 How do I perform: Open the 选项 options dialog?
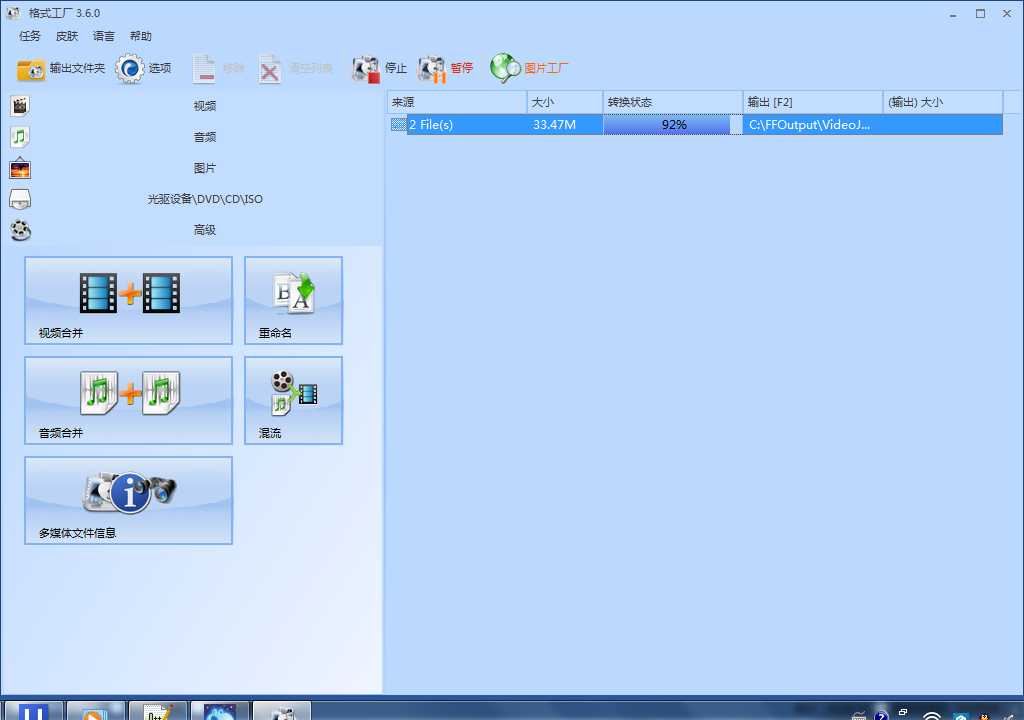(144, 68)
